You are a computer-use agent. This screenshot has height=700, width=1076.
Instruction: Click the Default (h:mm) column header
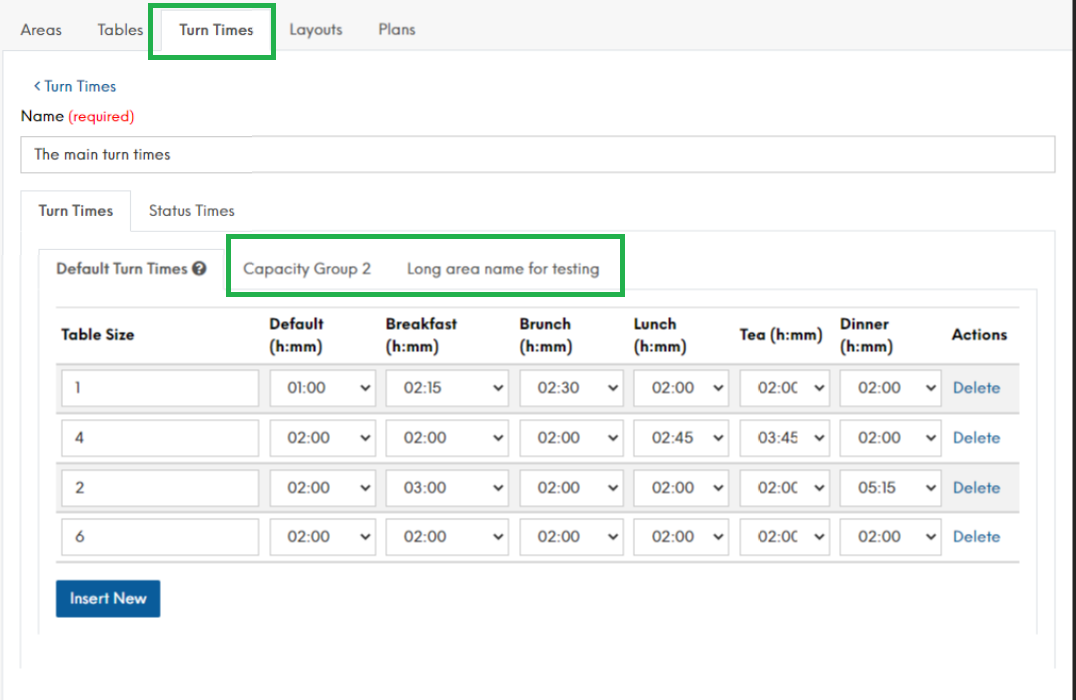tap(296, 335)
